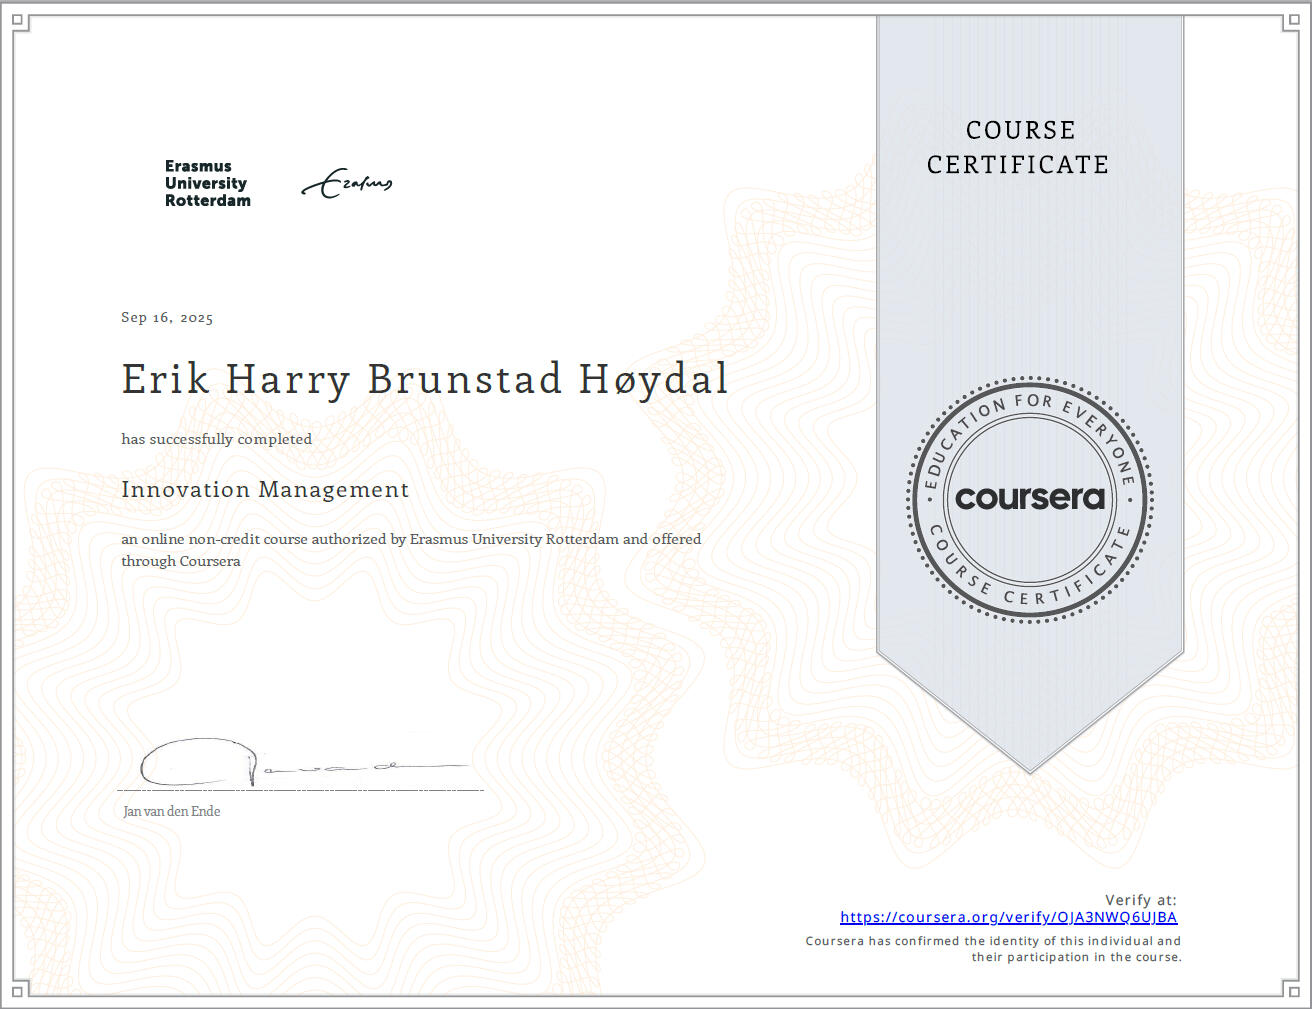Click the bottom-right corner ornament

point(1291,988)
